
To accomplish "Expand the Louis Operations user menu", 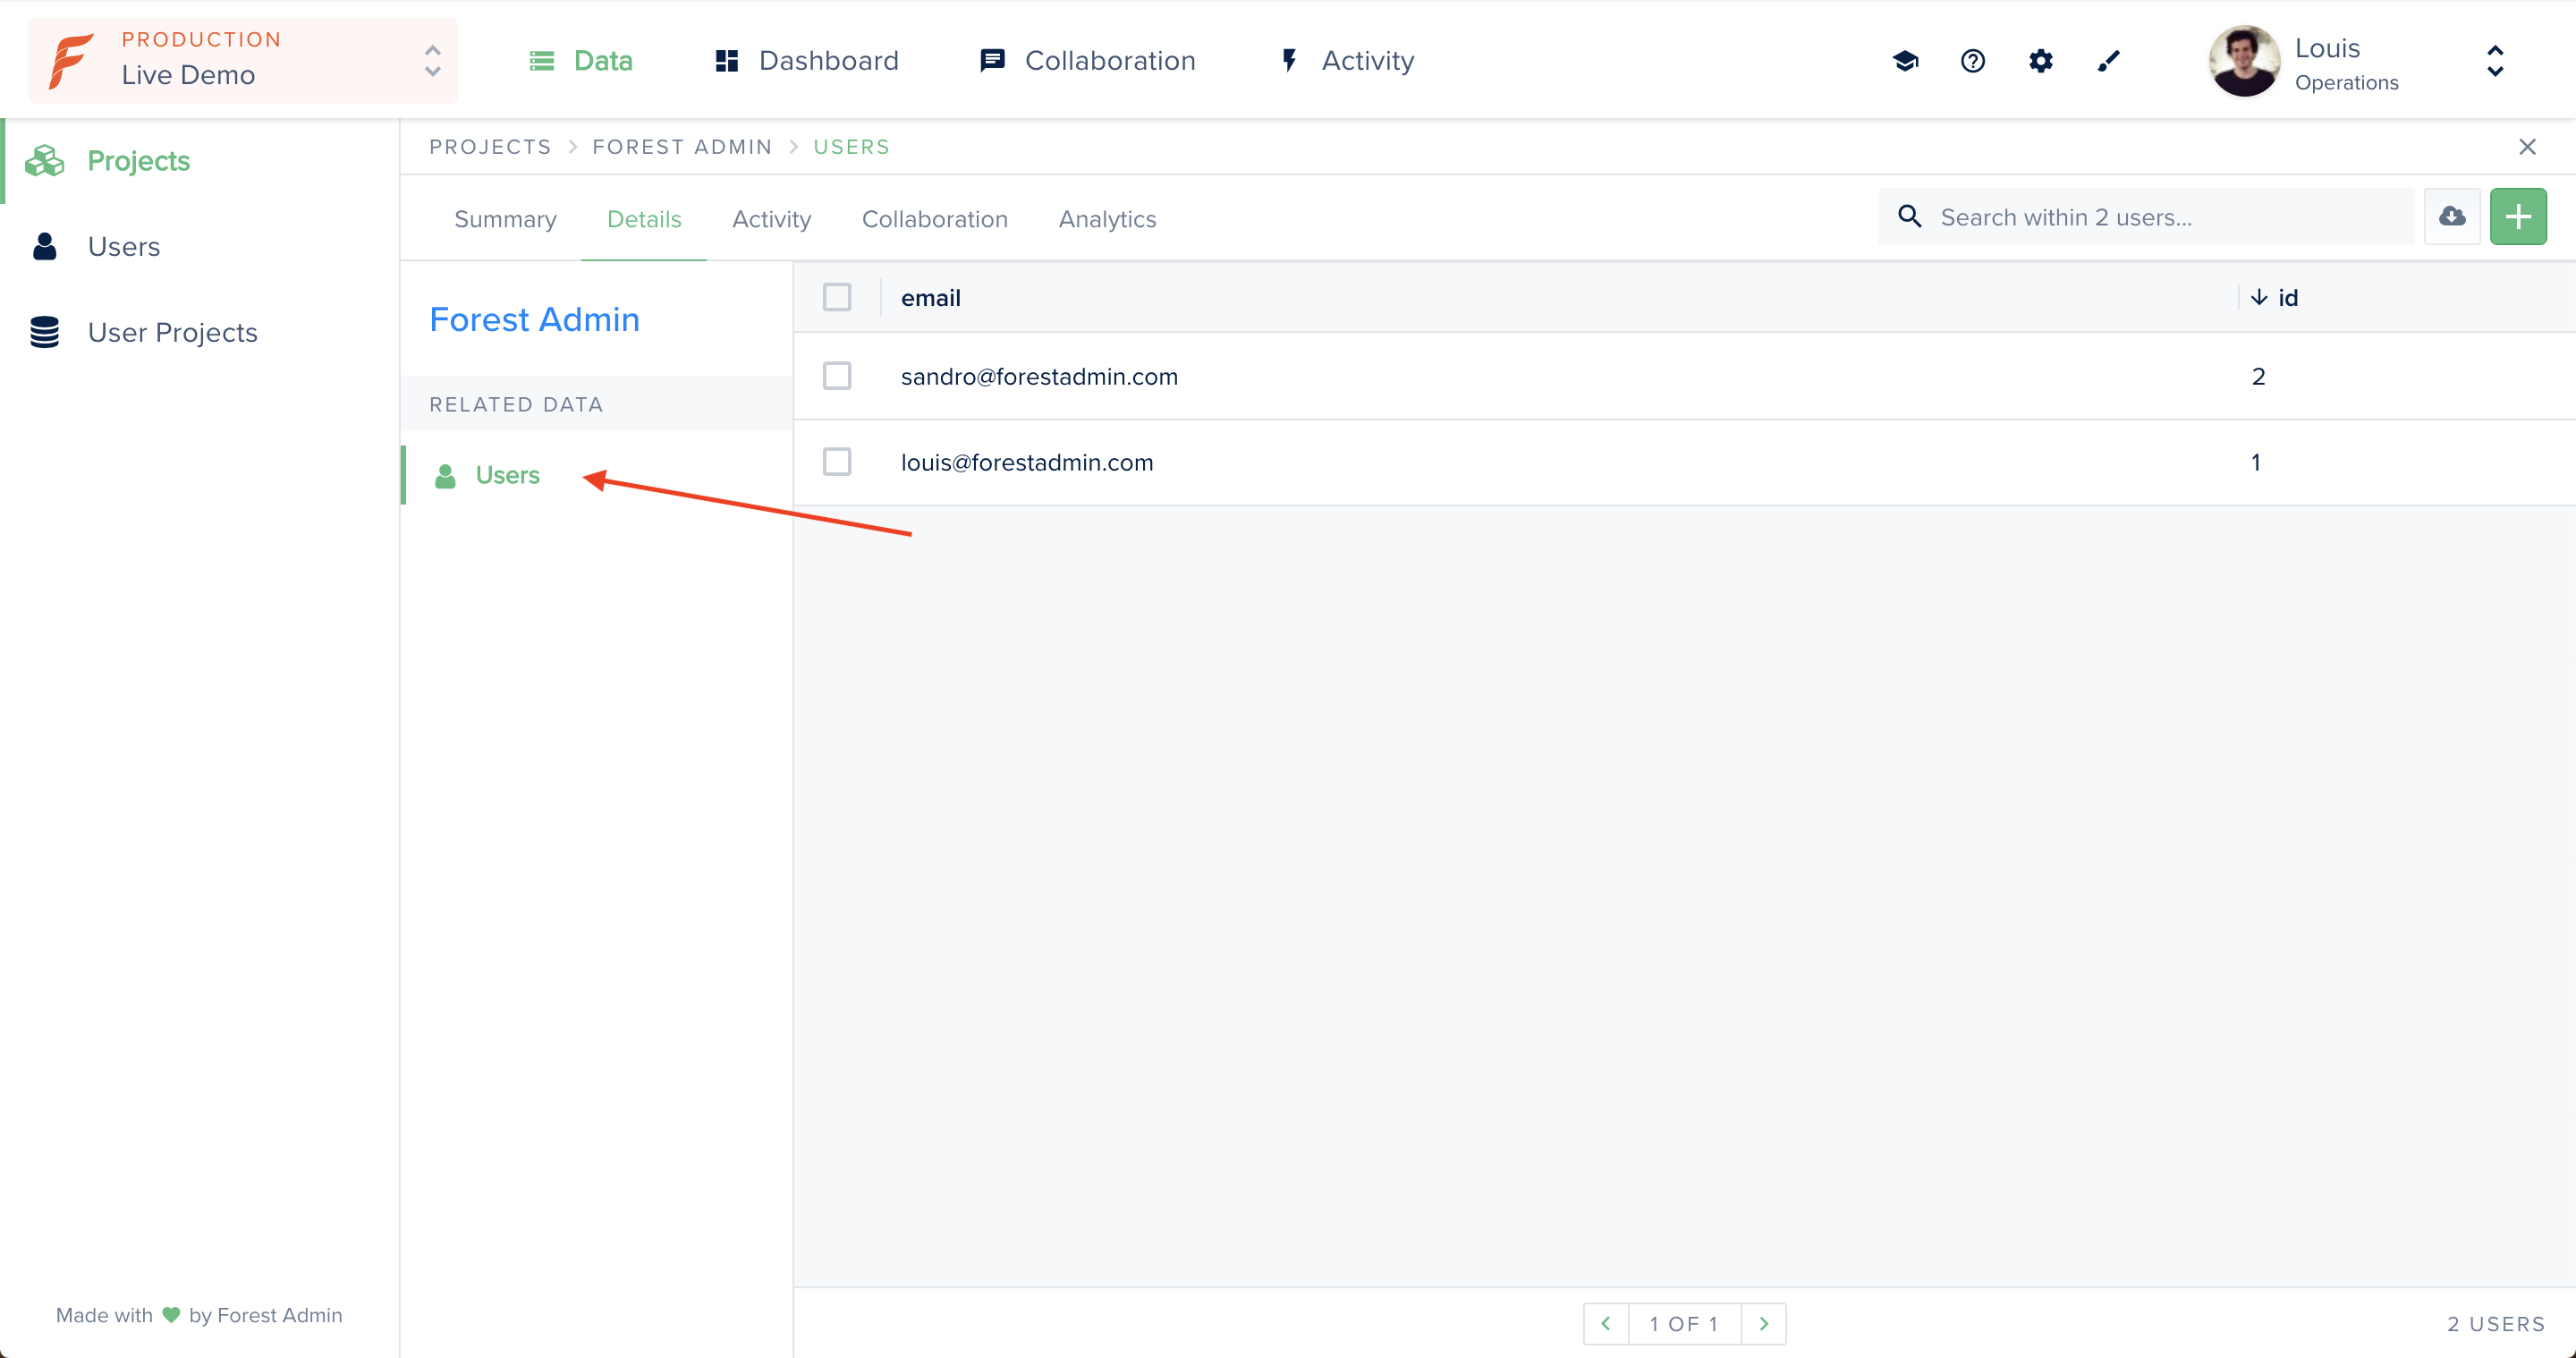I will tap(2494, 61).
